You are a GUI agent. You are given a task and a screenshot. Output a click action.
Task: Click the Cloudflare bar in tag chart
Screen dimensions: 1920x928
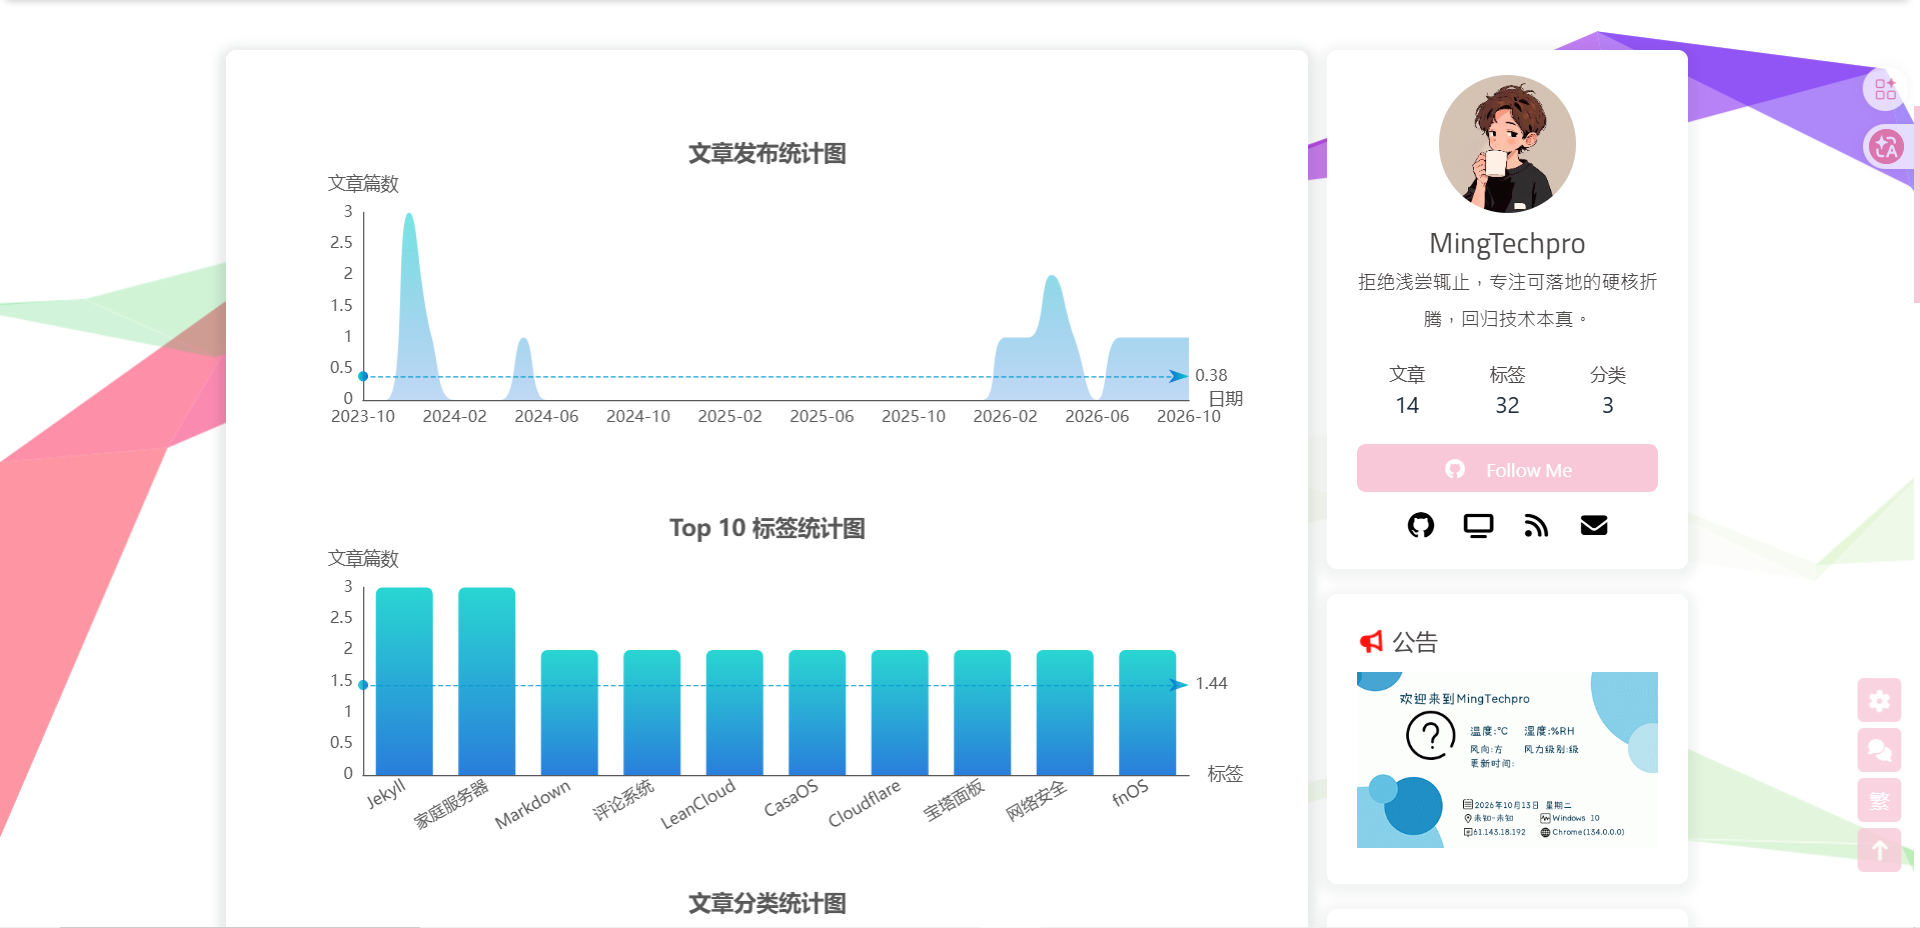click(x=900, y=712)
